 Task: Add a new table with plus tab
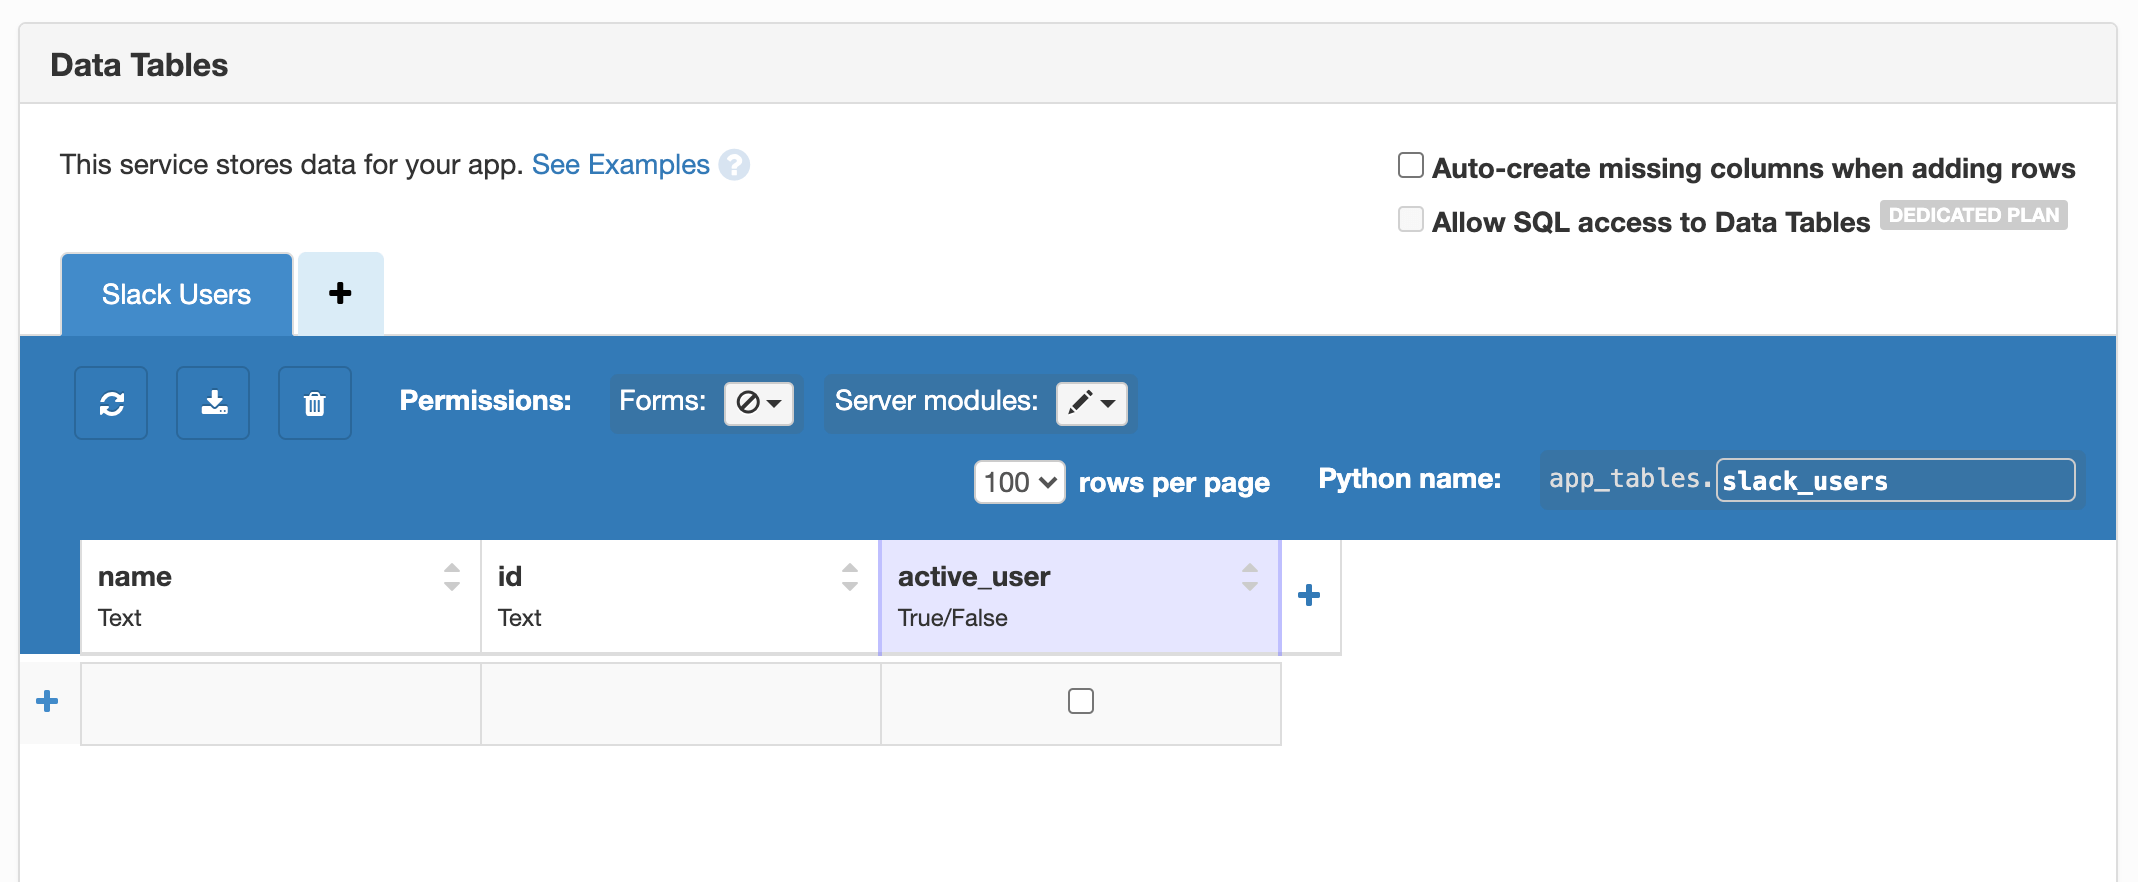pyautogui.click(x=340, y=293)
